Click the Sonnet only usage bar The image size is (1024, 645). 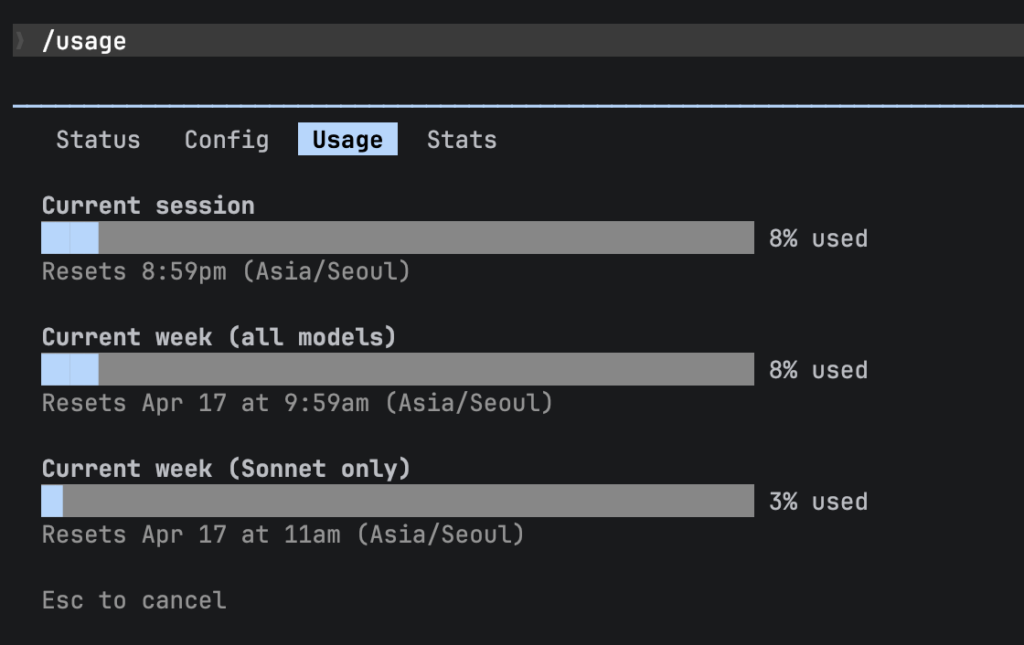coord(397,501)
